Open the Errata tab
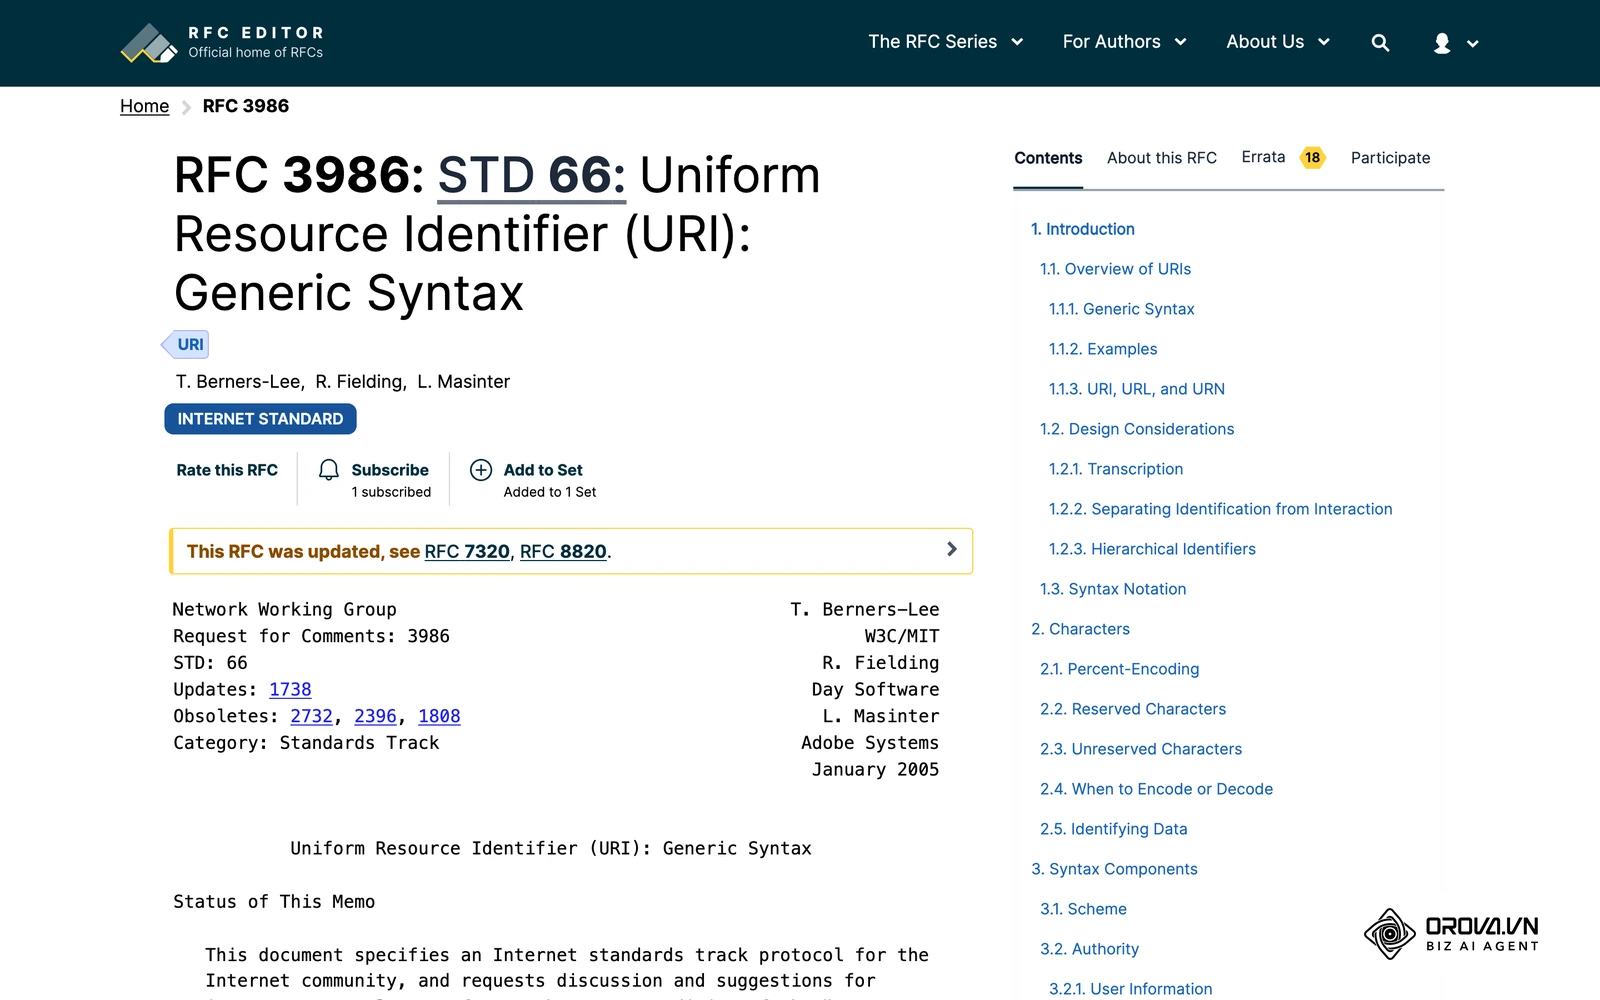Image resolution: width=1600 pixels, height=1000 pixels. tap(1263, 157)
